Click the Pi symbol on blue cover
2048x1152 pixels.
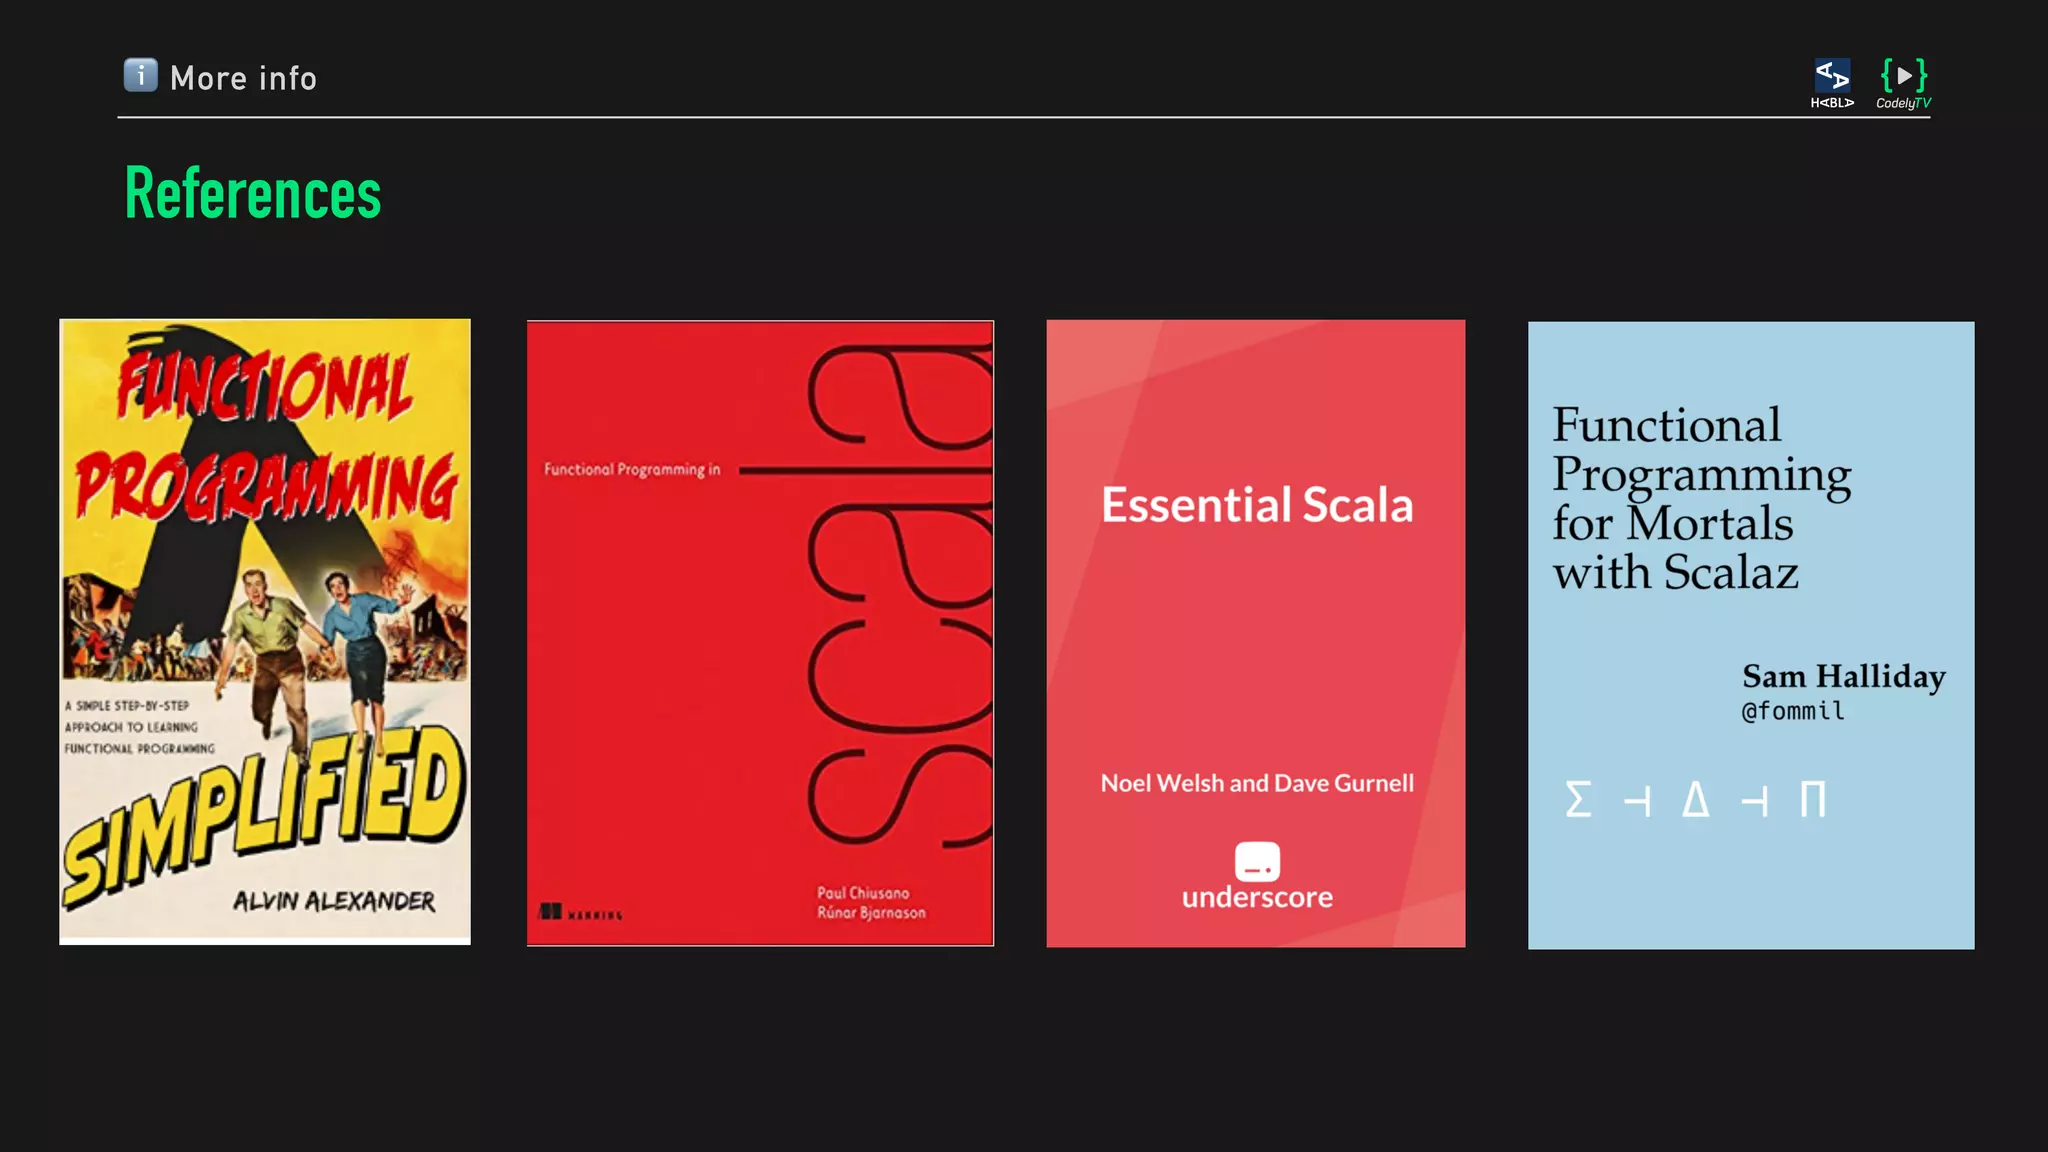pos(1812,800)
